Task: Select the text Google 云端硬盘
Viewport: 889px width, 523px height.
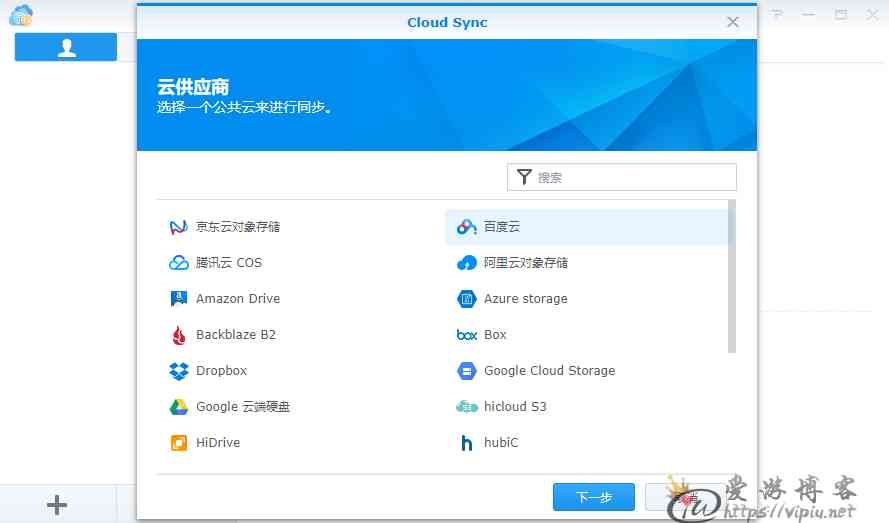Action: (243, 407)
